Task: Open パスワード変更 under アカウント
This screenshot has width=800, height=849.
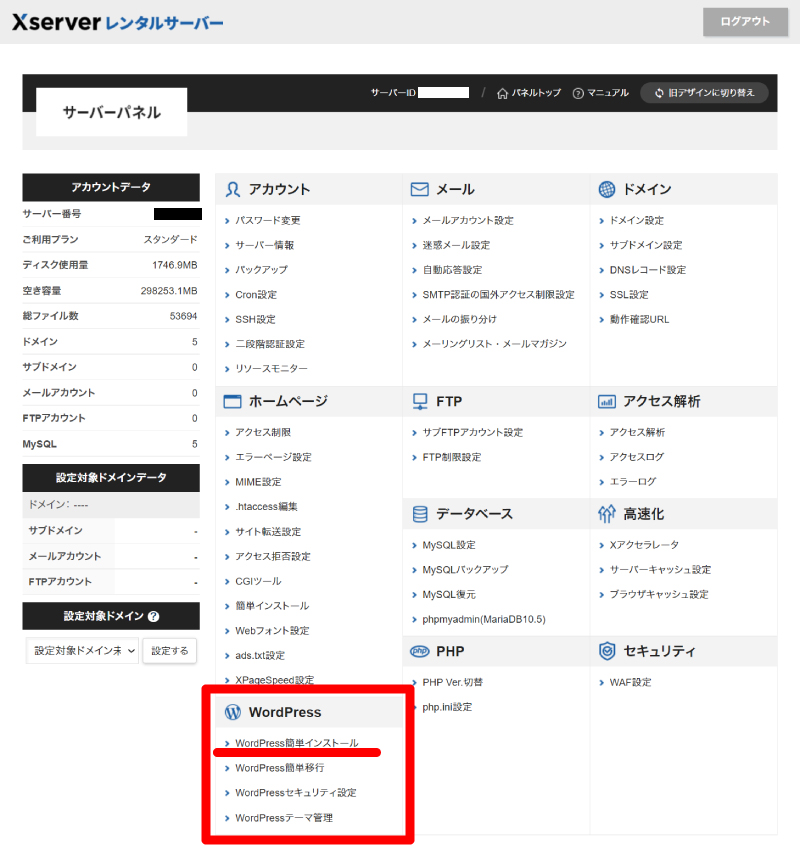Action: point(268,220)
